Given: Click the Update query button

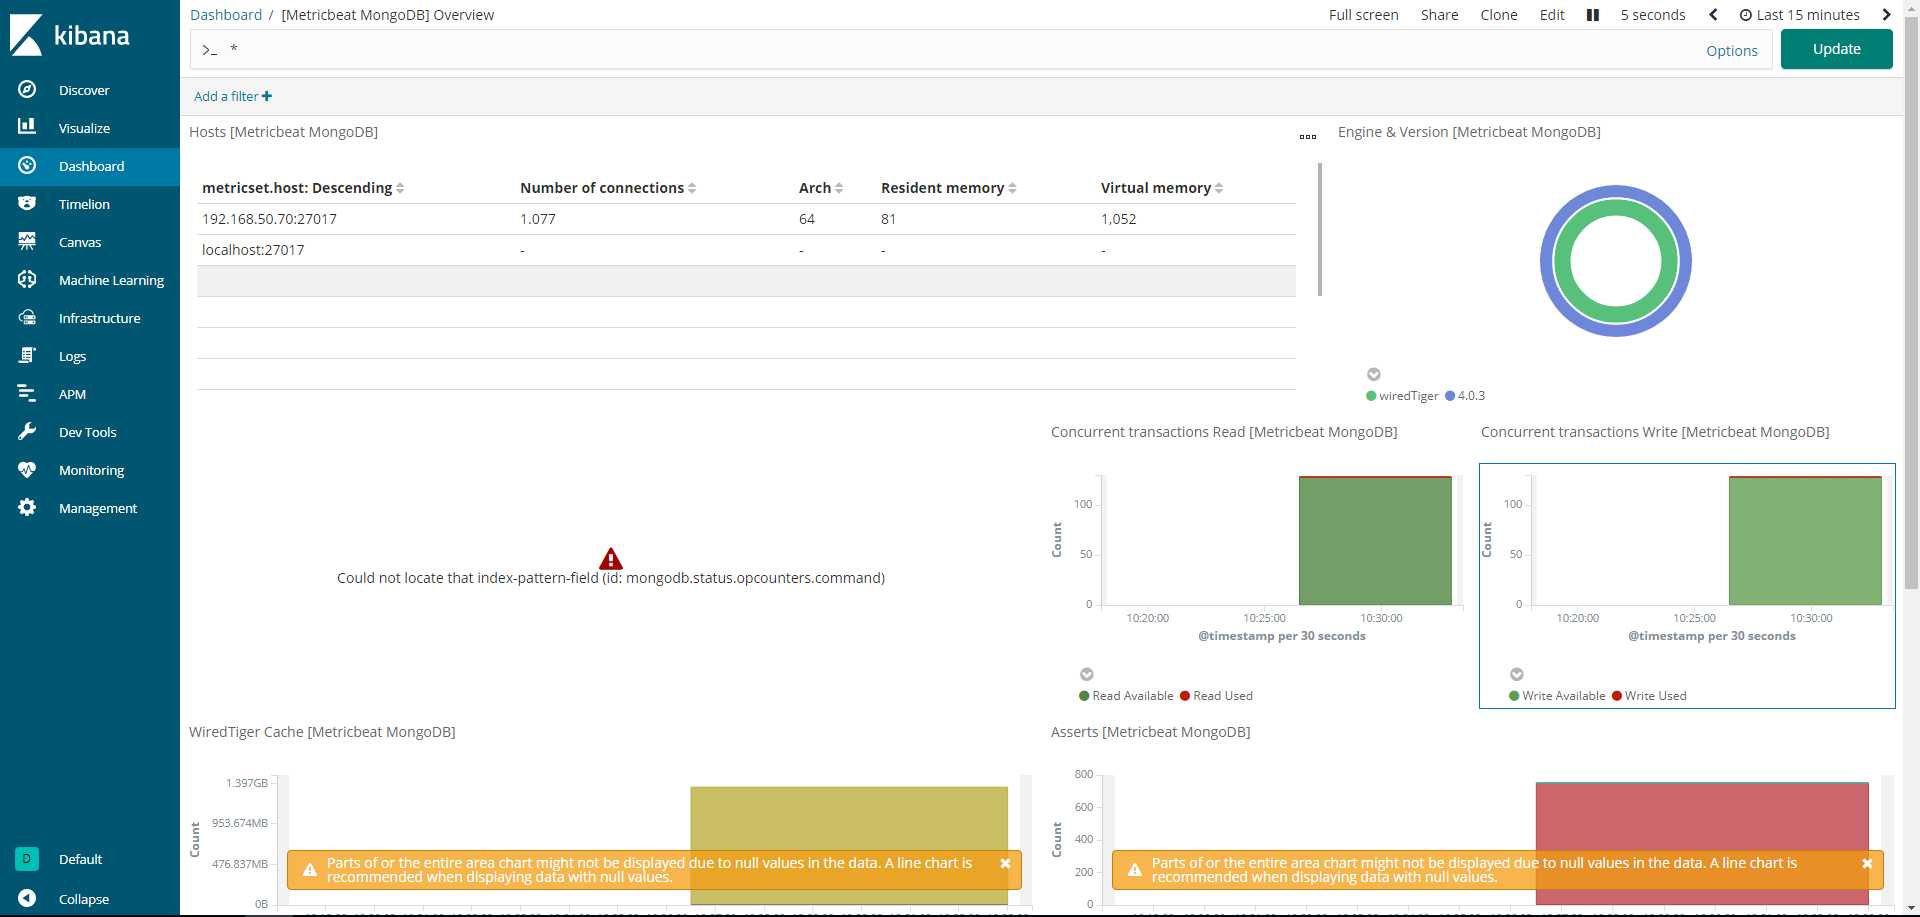Looking at the screenshot, I should tap(1836, 49).
